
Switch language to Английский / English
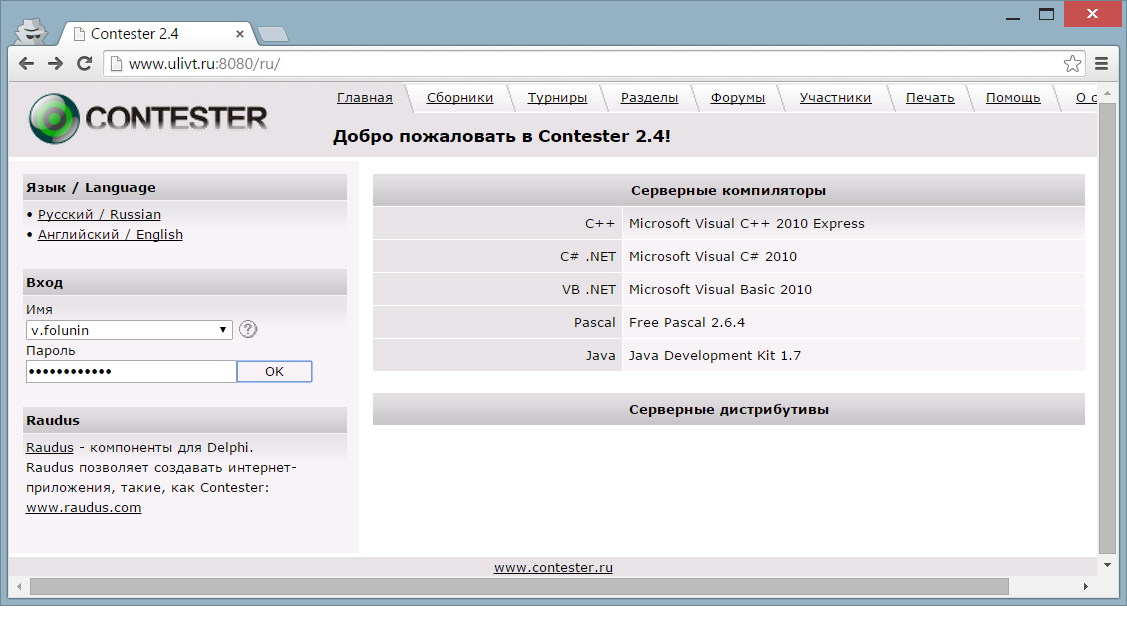(110, 234)
